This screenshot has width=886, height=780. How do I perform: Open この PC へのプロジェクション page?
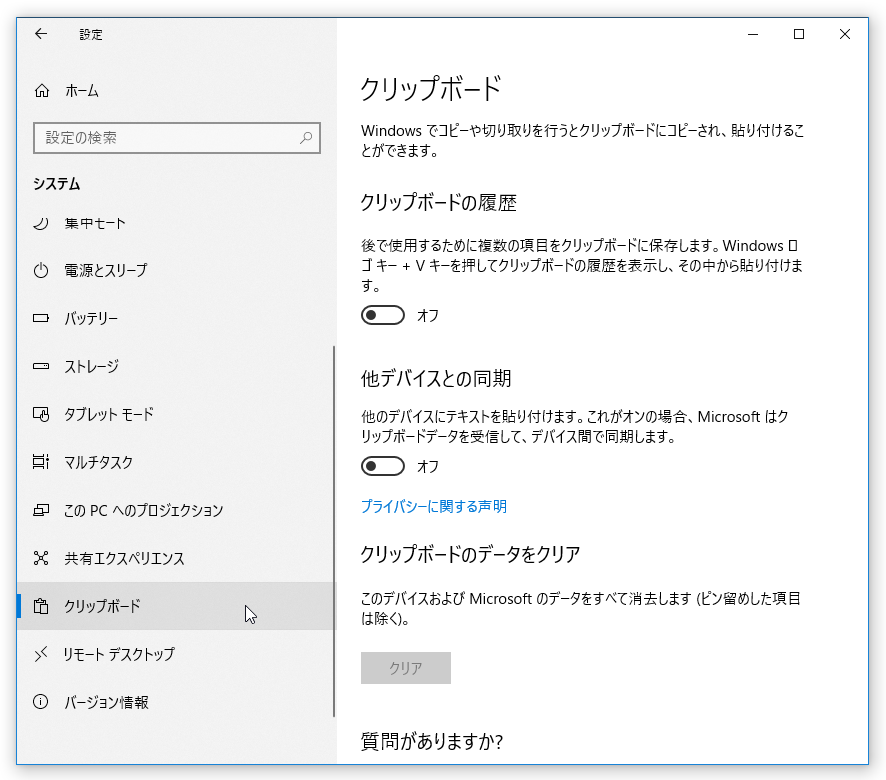coord(175,510)
